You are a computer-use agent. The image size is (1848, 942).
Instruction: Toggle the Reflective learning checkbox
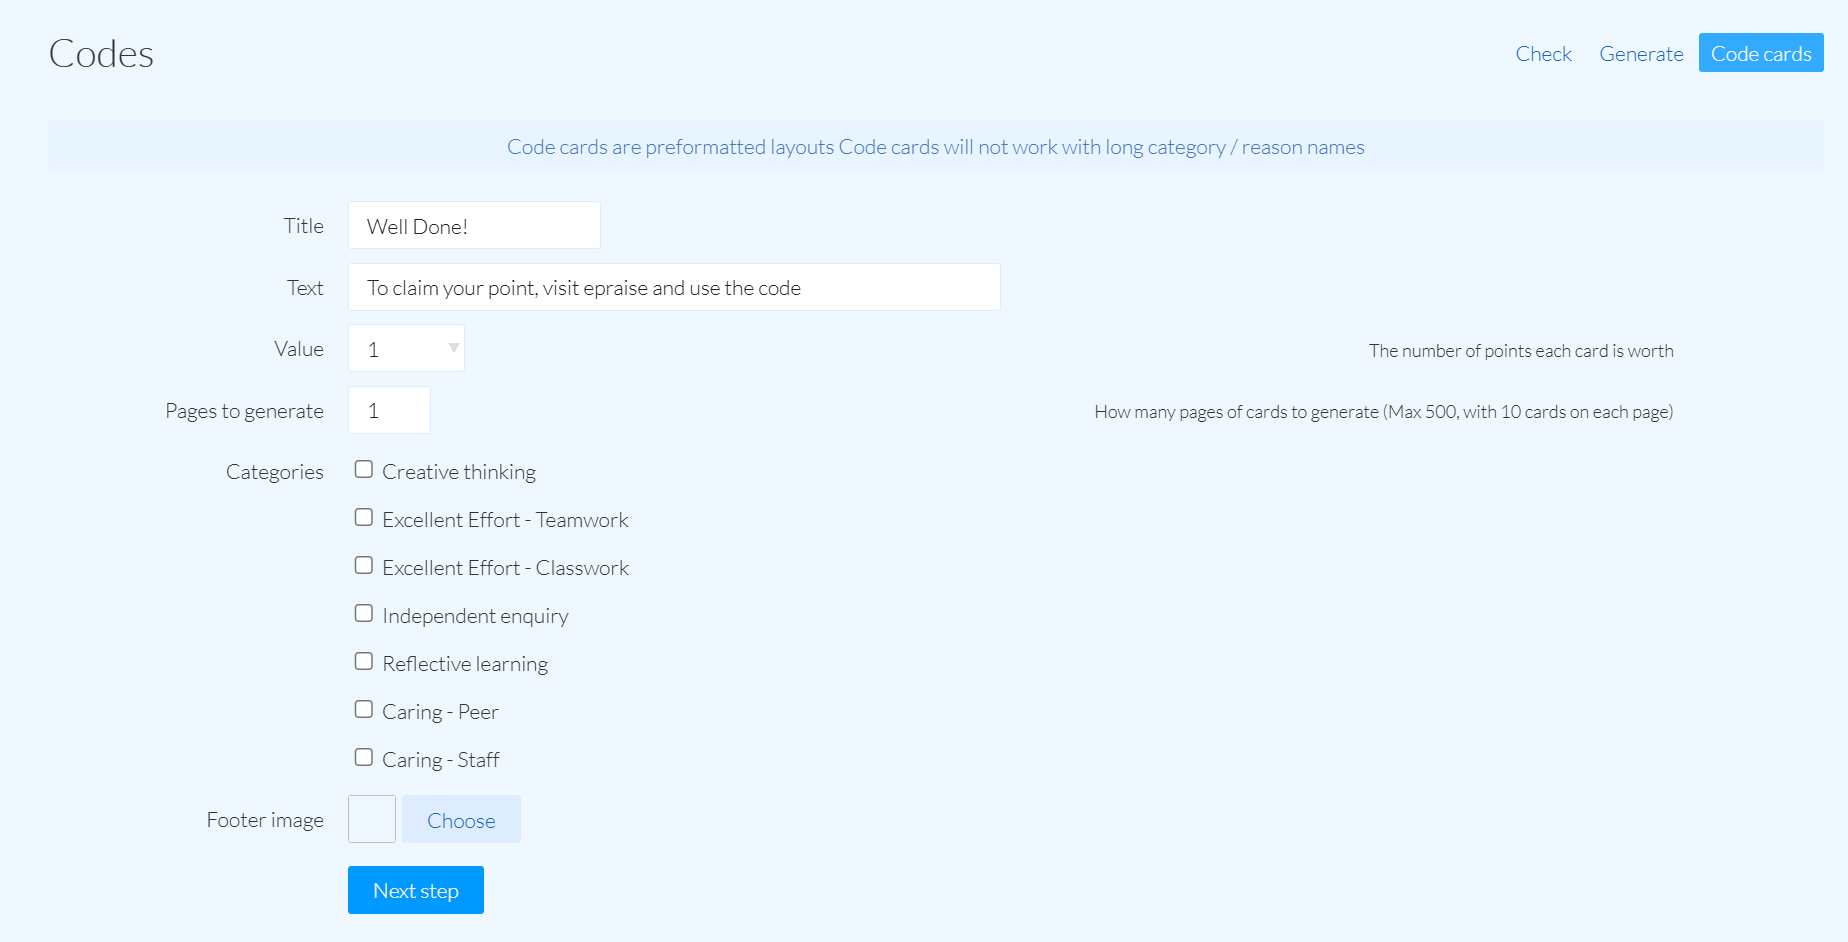(x=364, y=662)
